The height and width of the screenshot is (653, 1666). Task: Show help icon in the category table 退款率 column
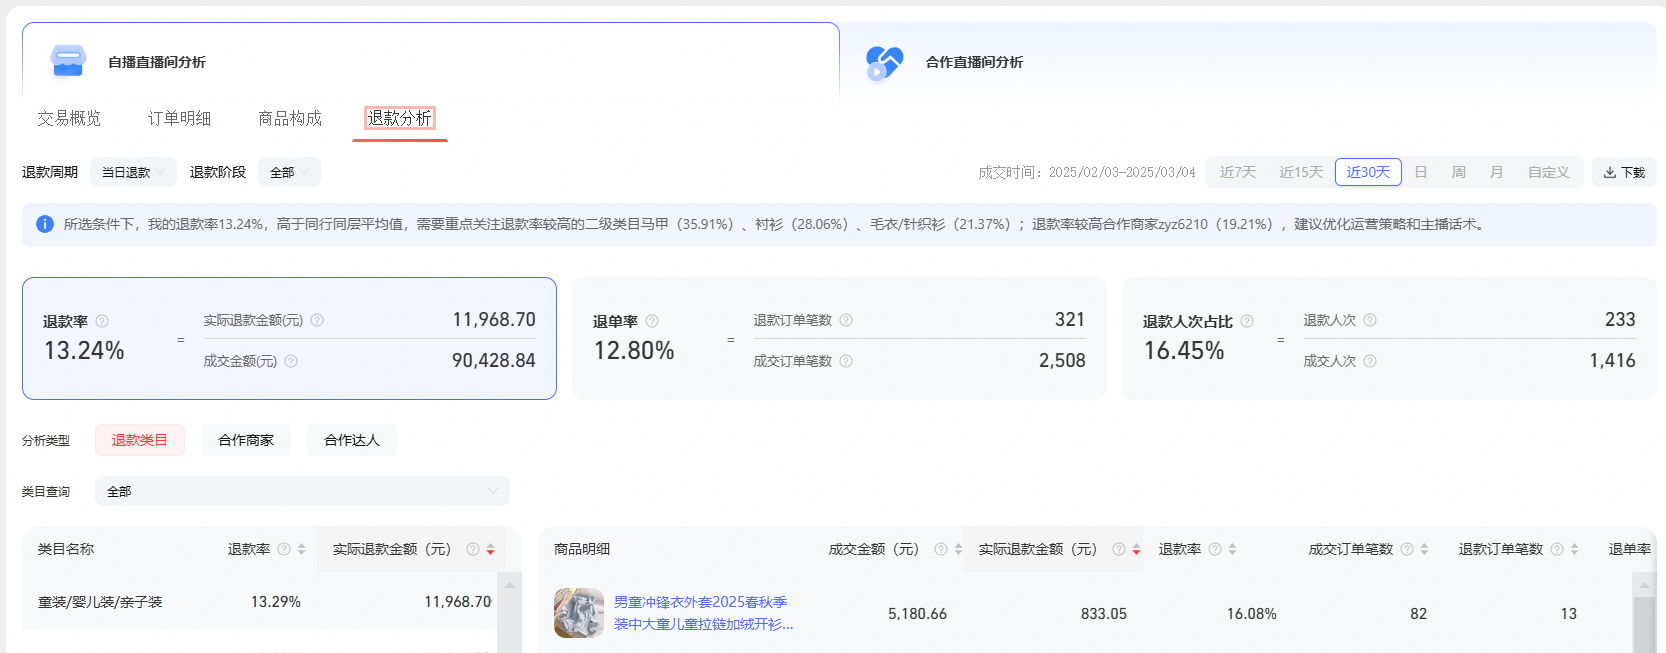[x=284, y=549]
